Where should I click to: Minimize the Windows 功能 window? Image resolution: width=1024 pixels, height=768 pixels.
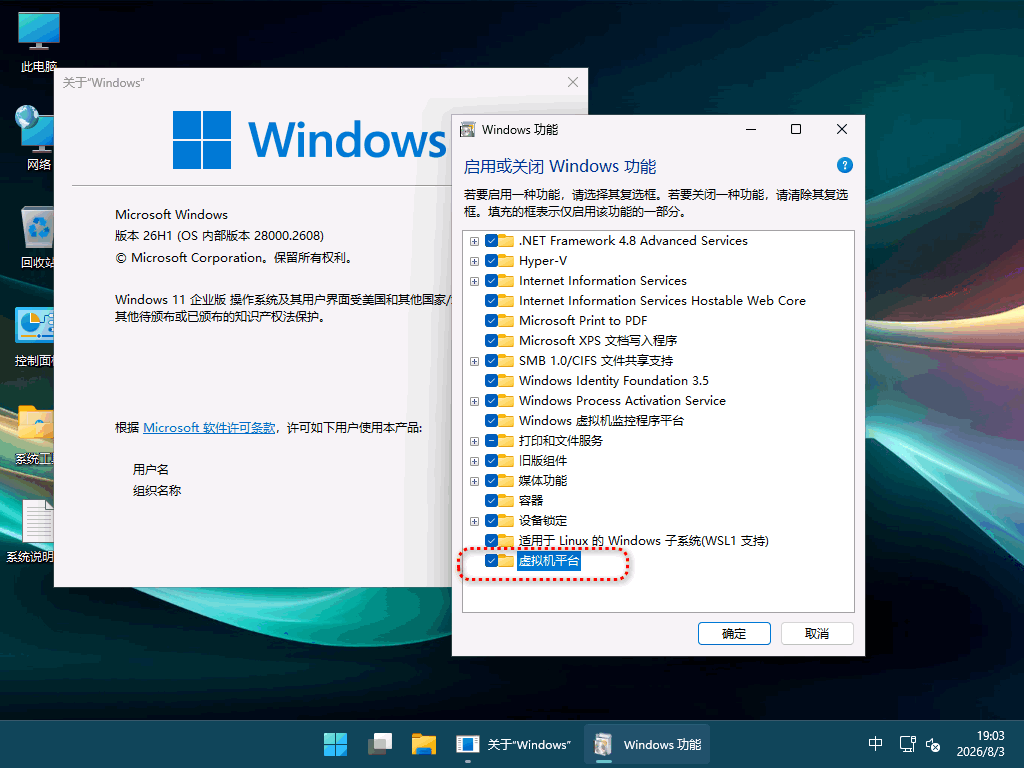[751, 129]
